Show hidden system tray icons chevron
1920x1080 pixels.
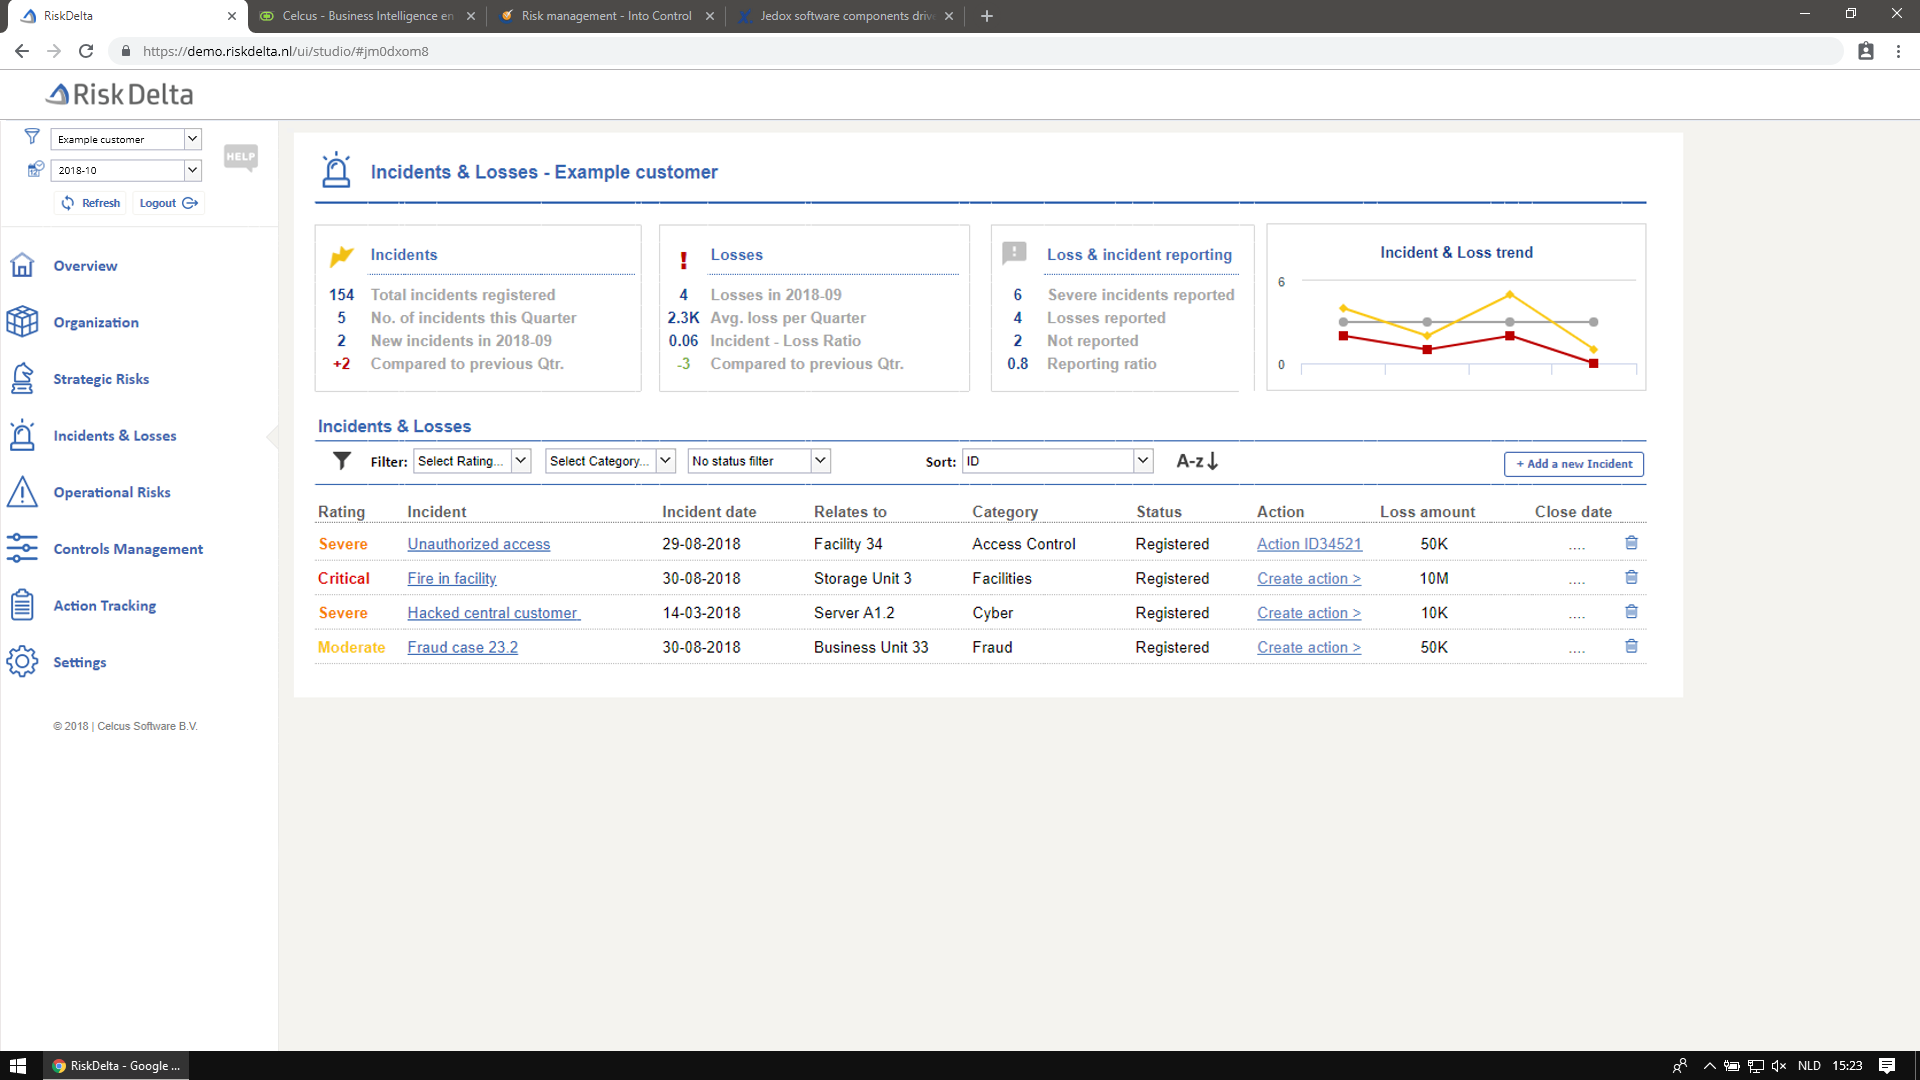(1709, 1066)
